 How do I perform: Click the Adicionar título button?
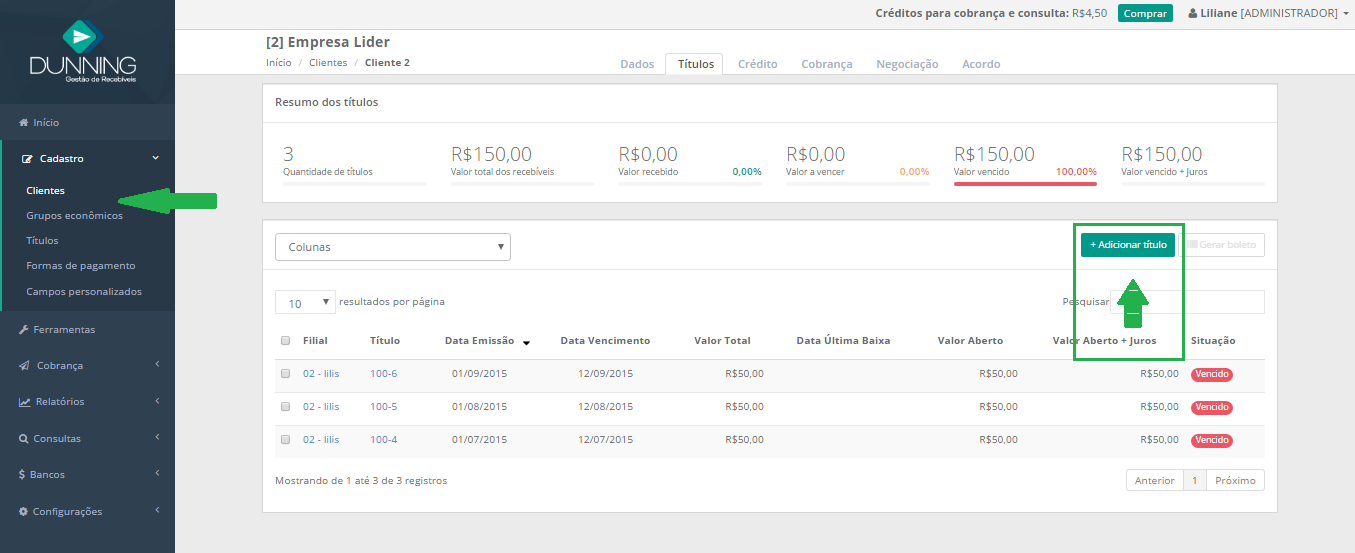pyautogui.click(x=1128, y=245)
